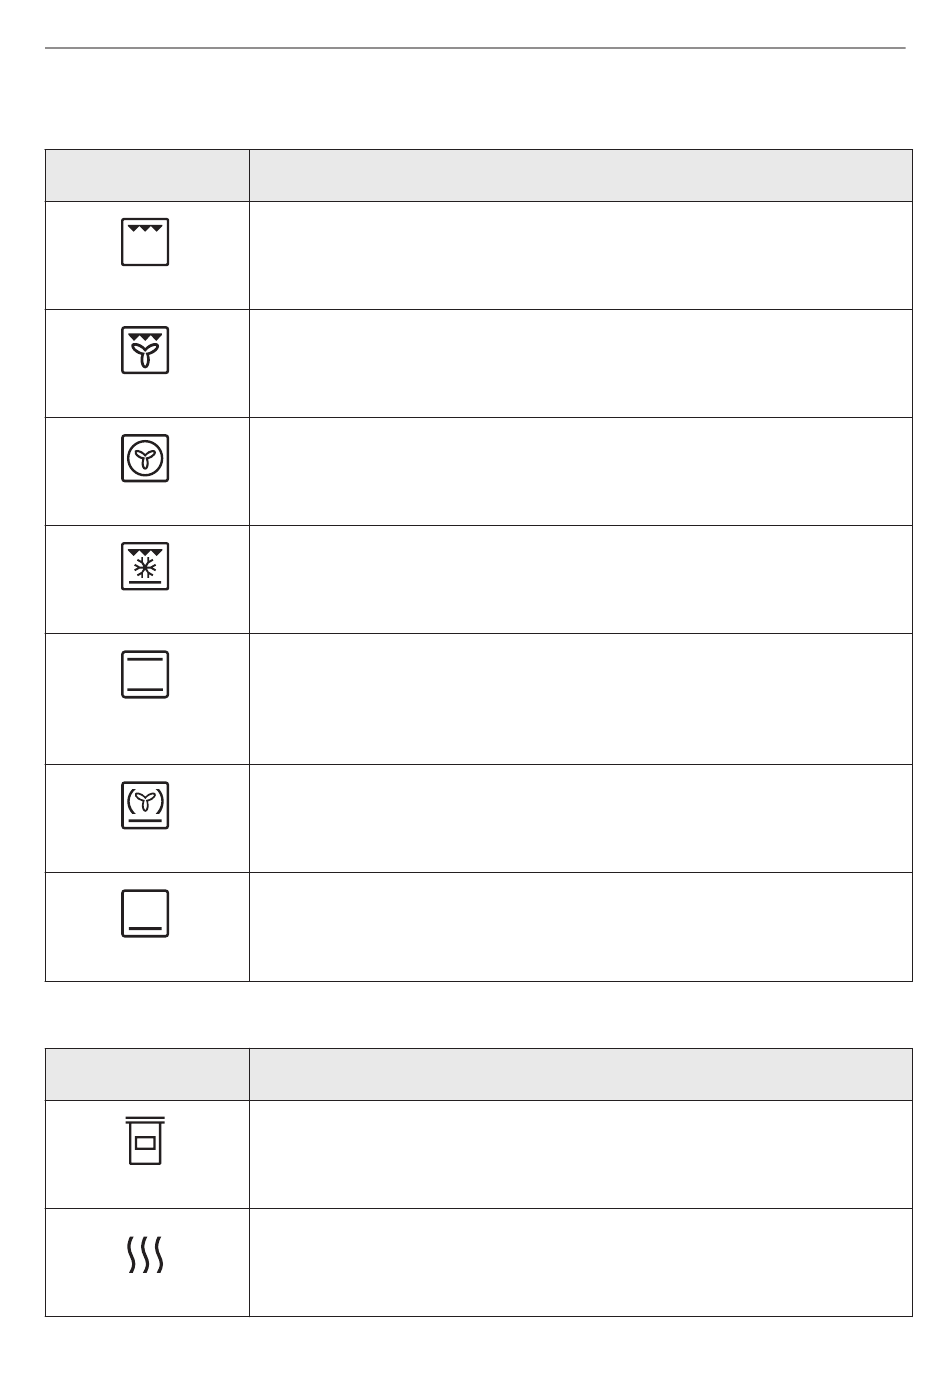Click the circled fan convection icon
This screenshot has height=1374, width=950.
pos(145,458)
